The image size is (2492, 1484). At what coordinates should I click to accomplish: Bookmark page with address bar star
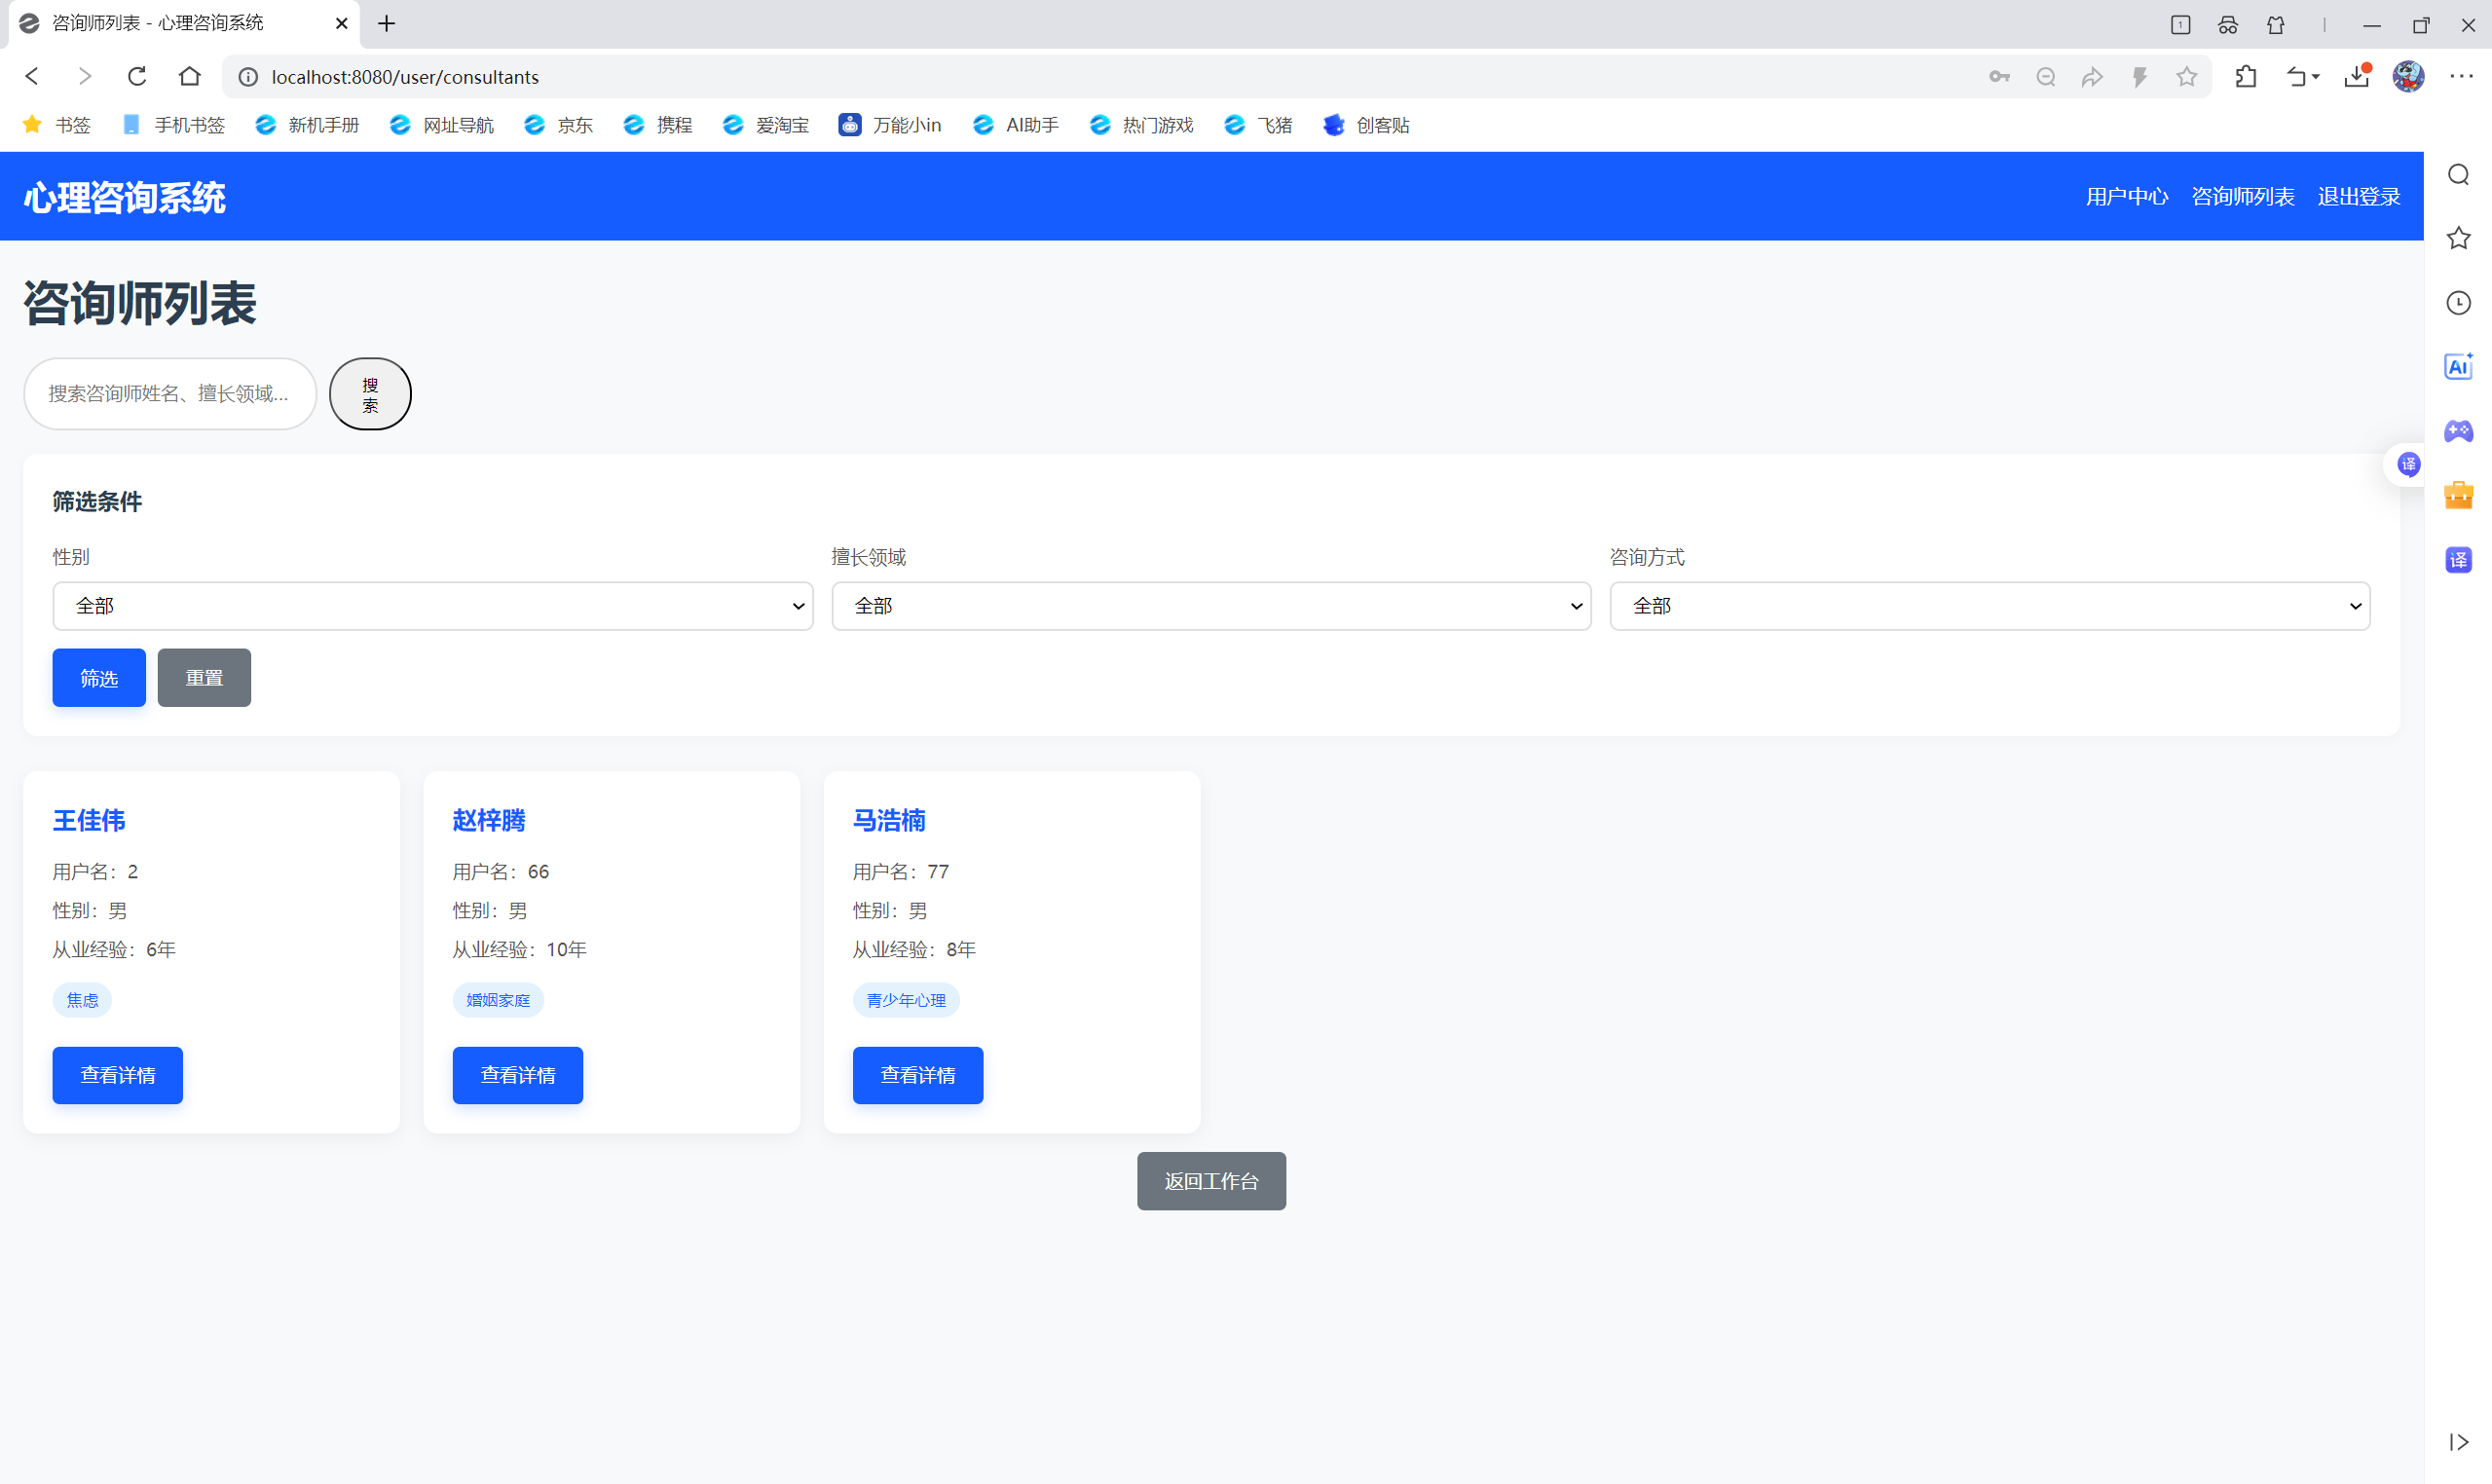(2187, 76)
